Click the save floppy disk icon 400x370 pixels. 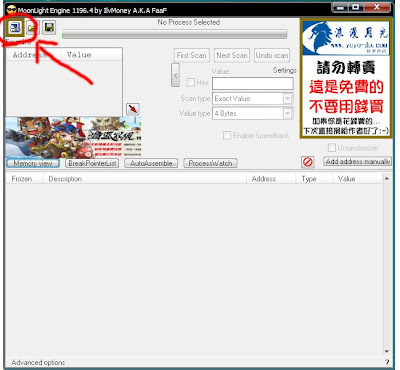click(x=49, y=27)
